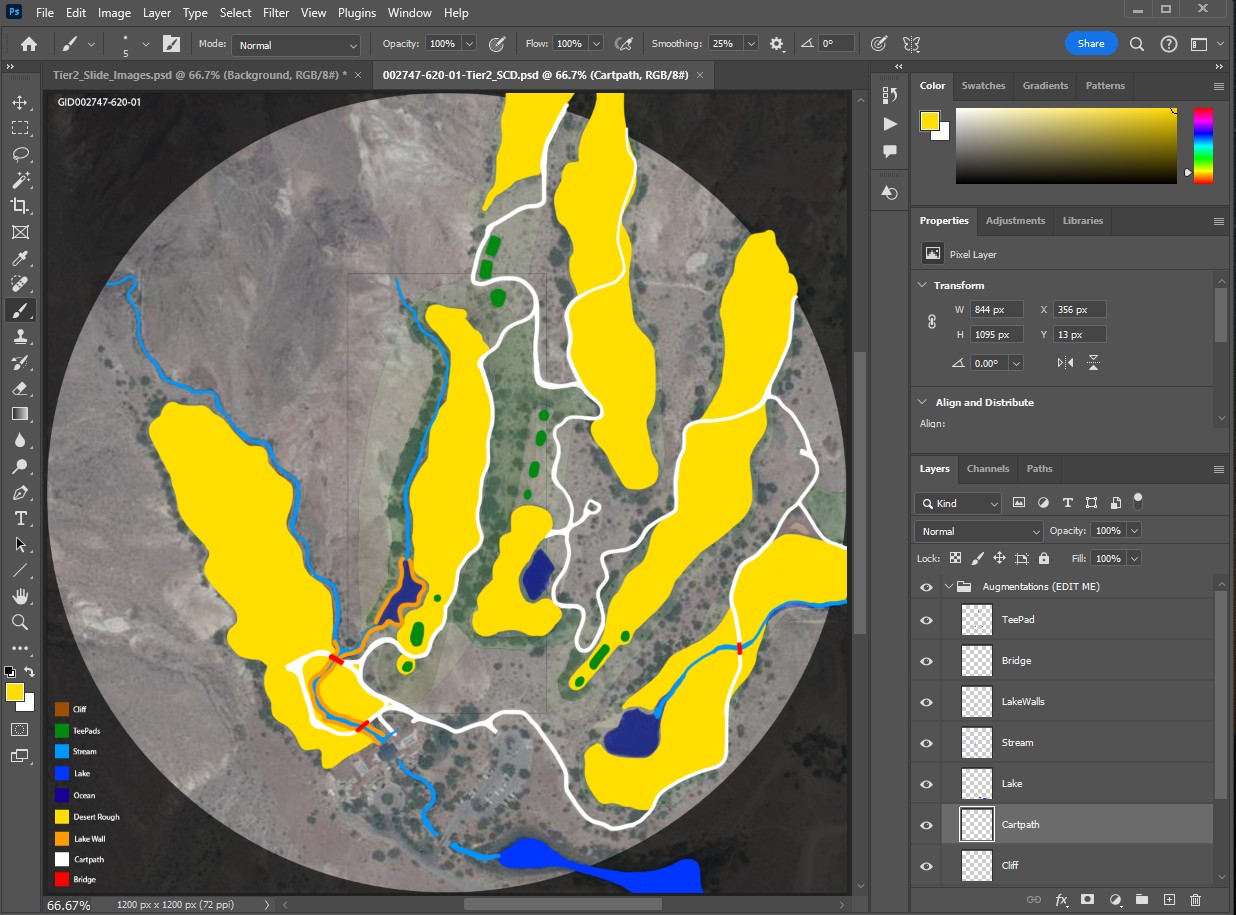This screenshot has height=915, width=1236.
Task: Collapse the Transform section
Action: pos(922,285)
